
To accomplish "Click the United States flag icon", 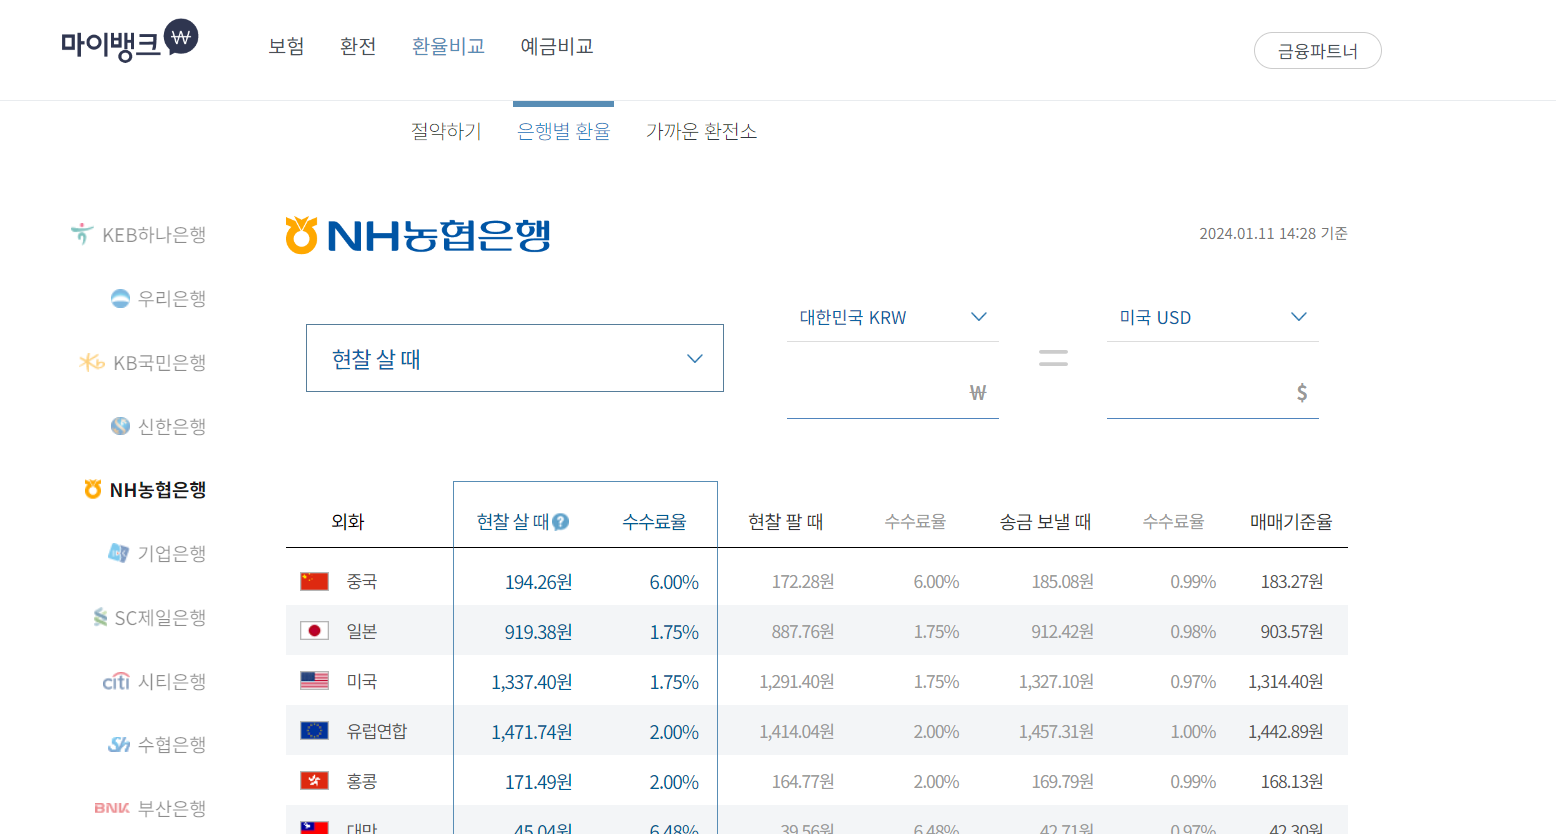I will click(315, 681).
